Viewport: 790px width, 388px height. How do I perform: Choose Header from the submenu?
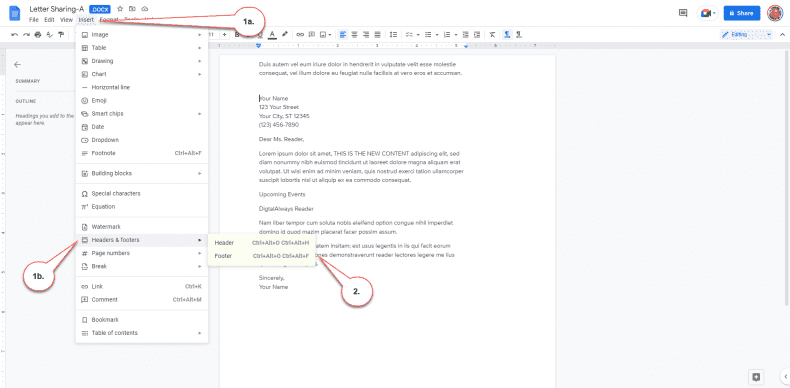click(261, 243)
